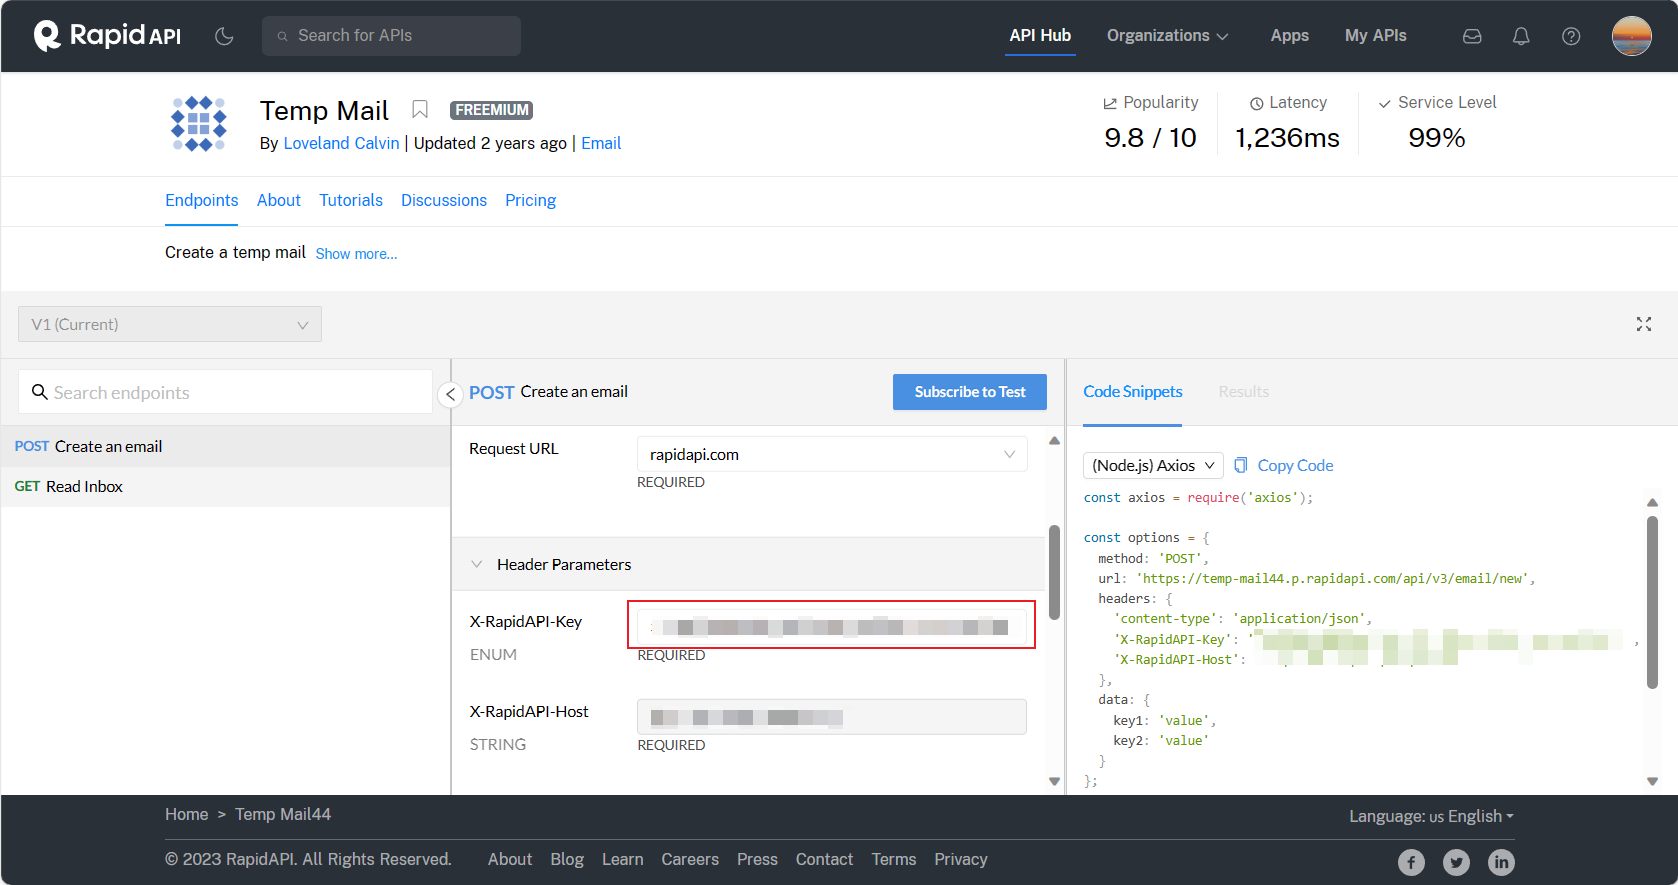Click the RapidAPI logo
Image resolution: width=1678 pixels, height=885 pixels.
tap(107, 35)
